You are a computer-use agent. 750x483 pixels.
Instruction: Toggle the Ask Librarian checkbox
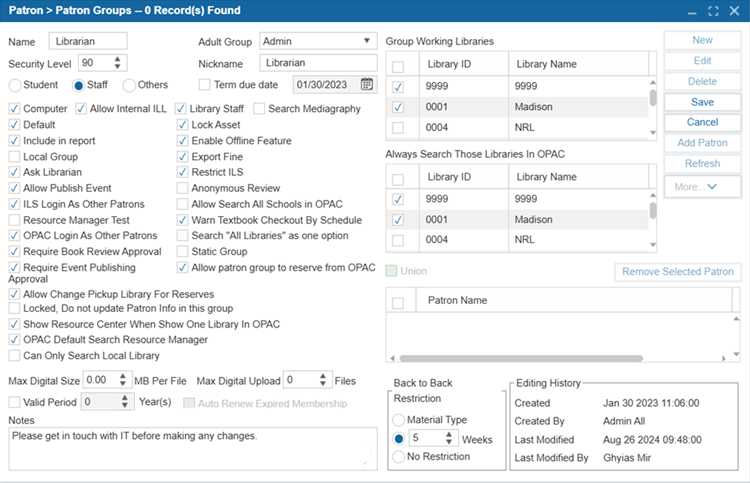click(14, 172)
